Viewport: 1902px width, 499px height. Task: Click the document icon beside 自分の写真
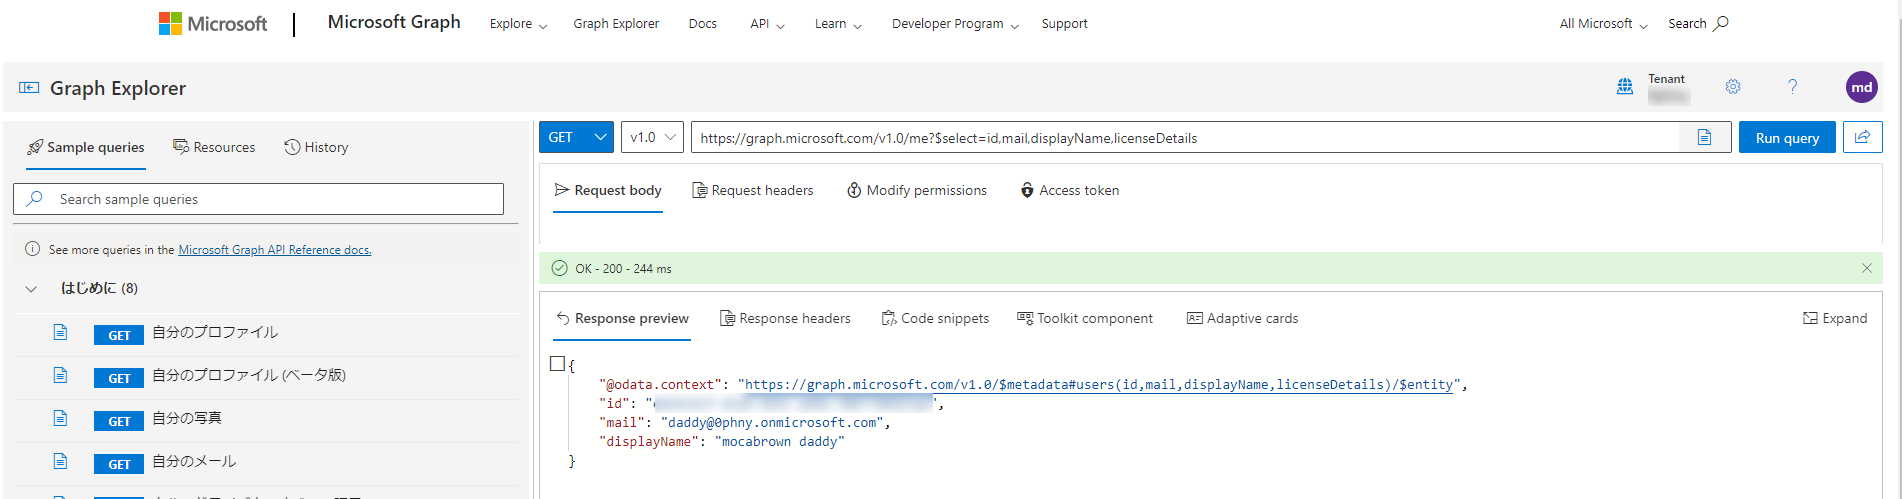60,418
